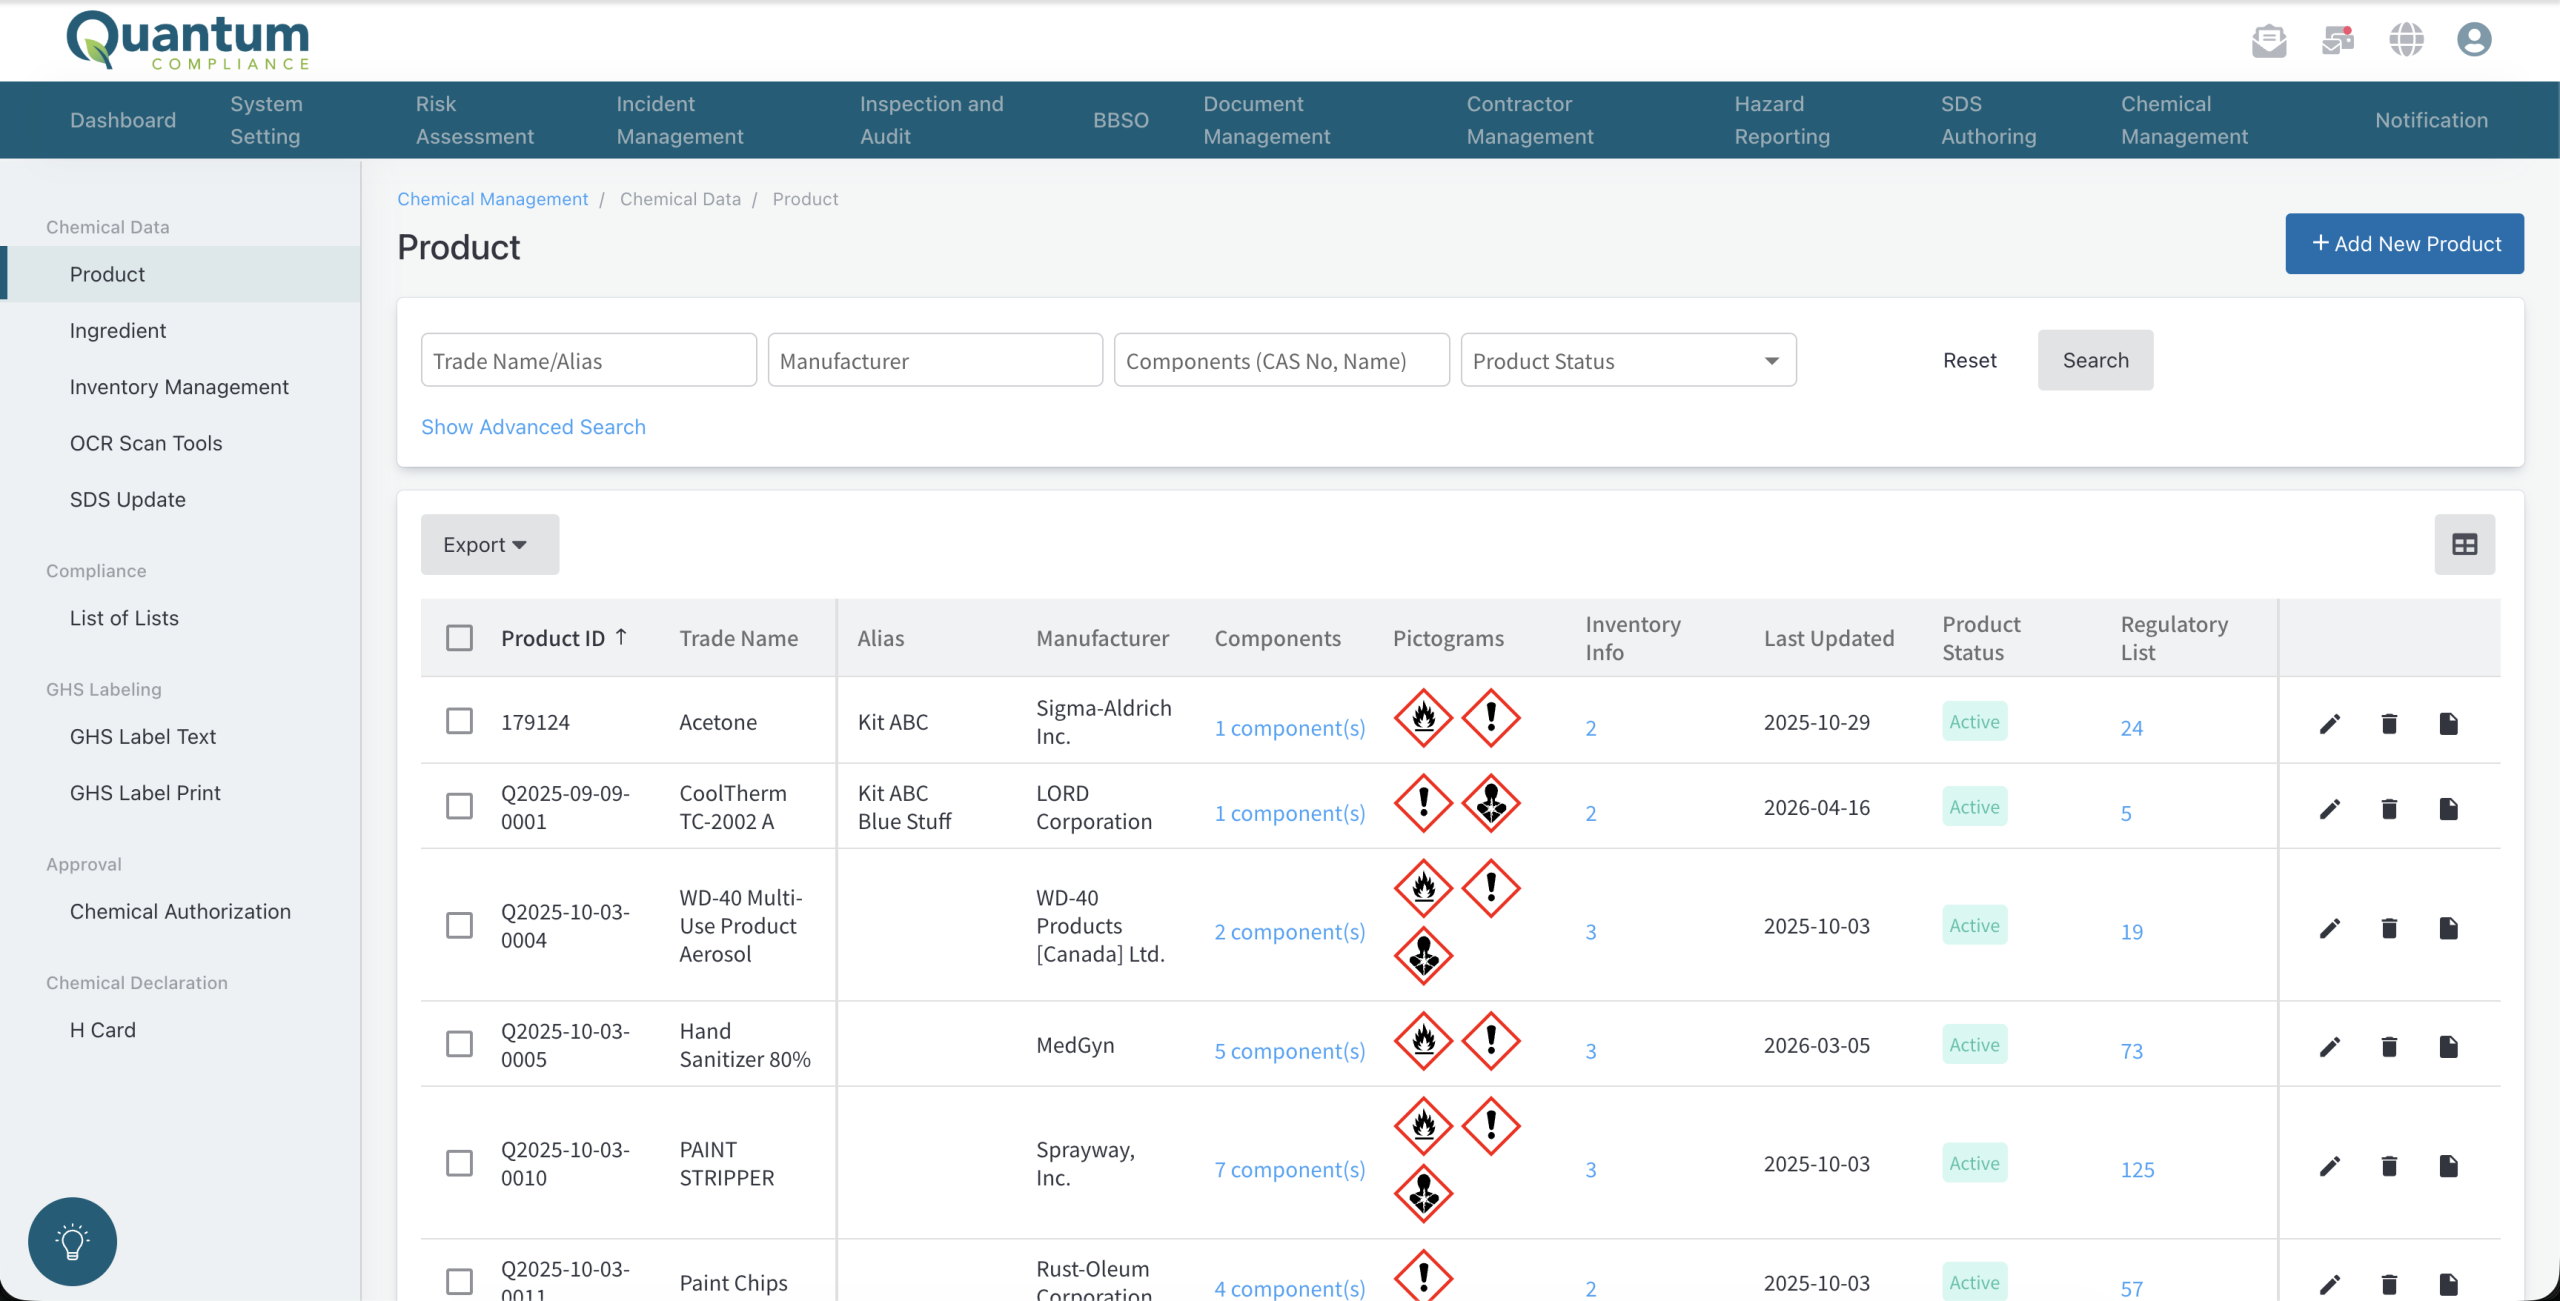
Task: Open OCR Scan Tools in sidebar
Action: (x=146, y=443)
